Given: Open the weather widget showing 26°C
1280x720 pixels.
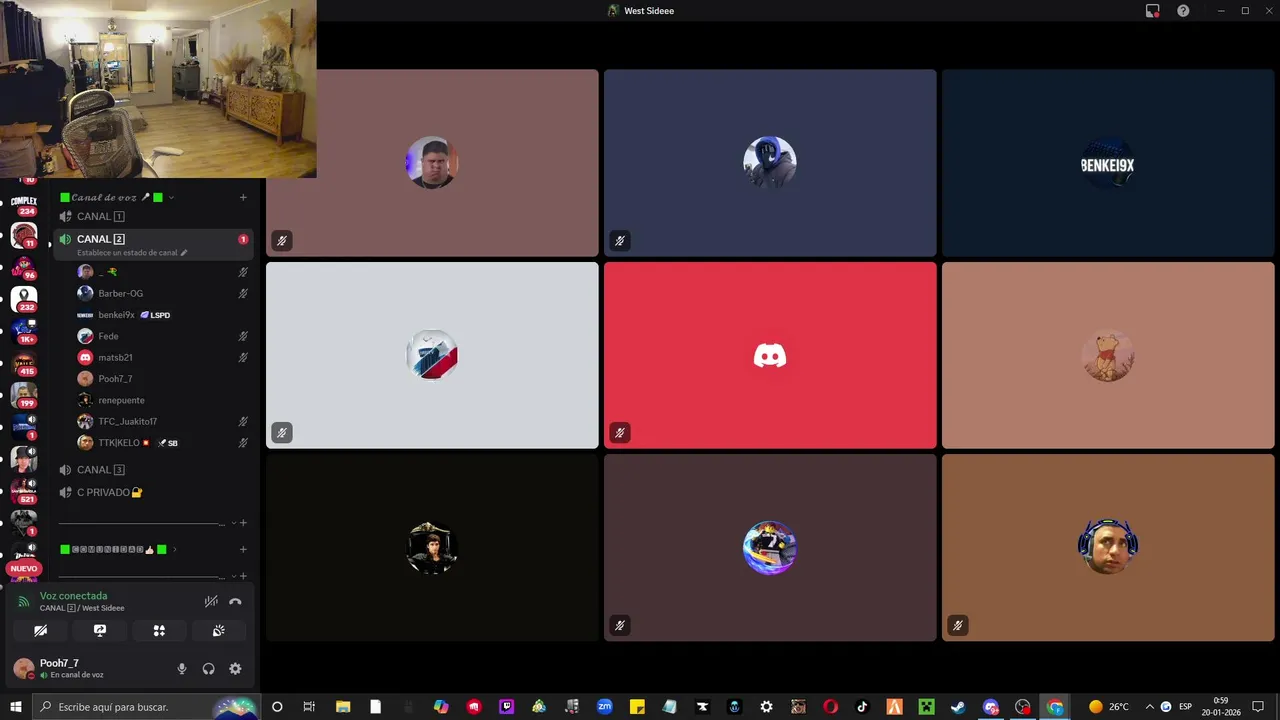Looking at the screenshot, I should click(x=1109, y=707).
